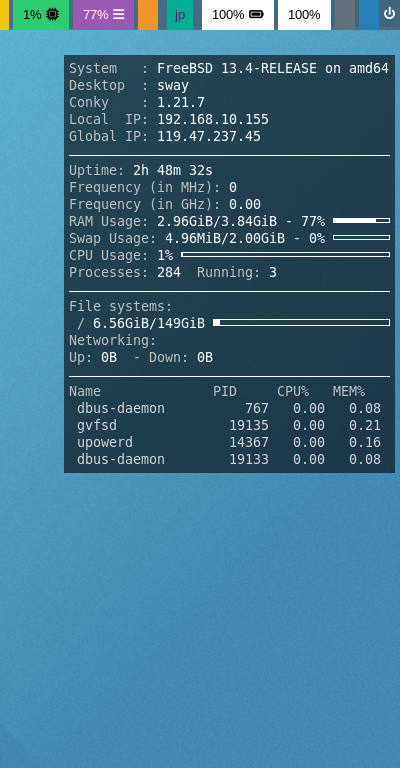Click PID 14367 in the process table
Image resolution: width=400 pixels, height=768 pixels.
[249, 442]
